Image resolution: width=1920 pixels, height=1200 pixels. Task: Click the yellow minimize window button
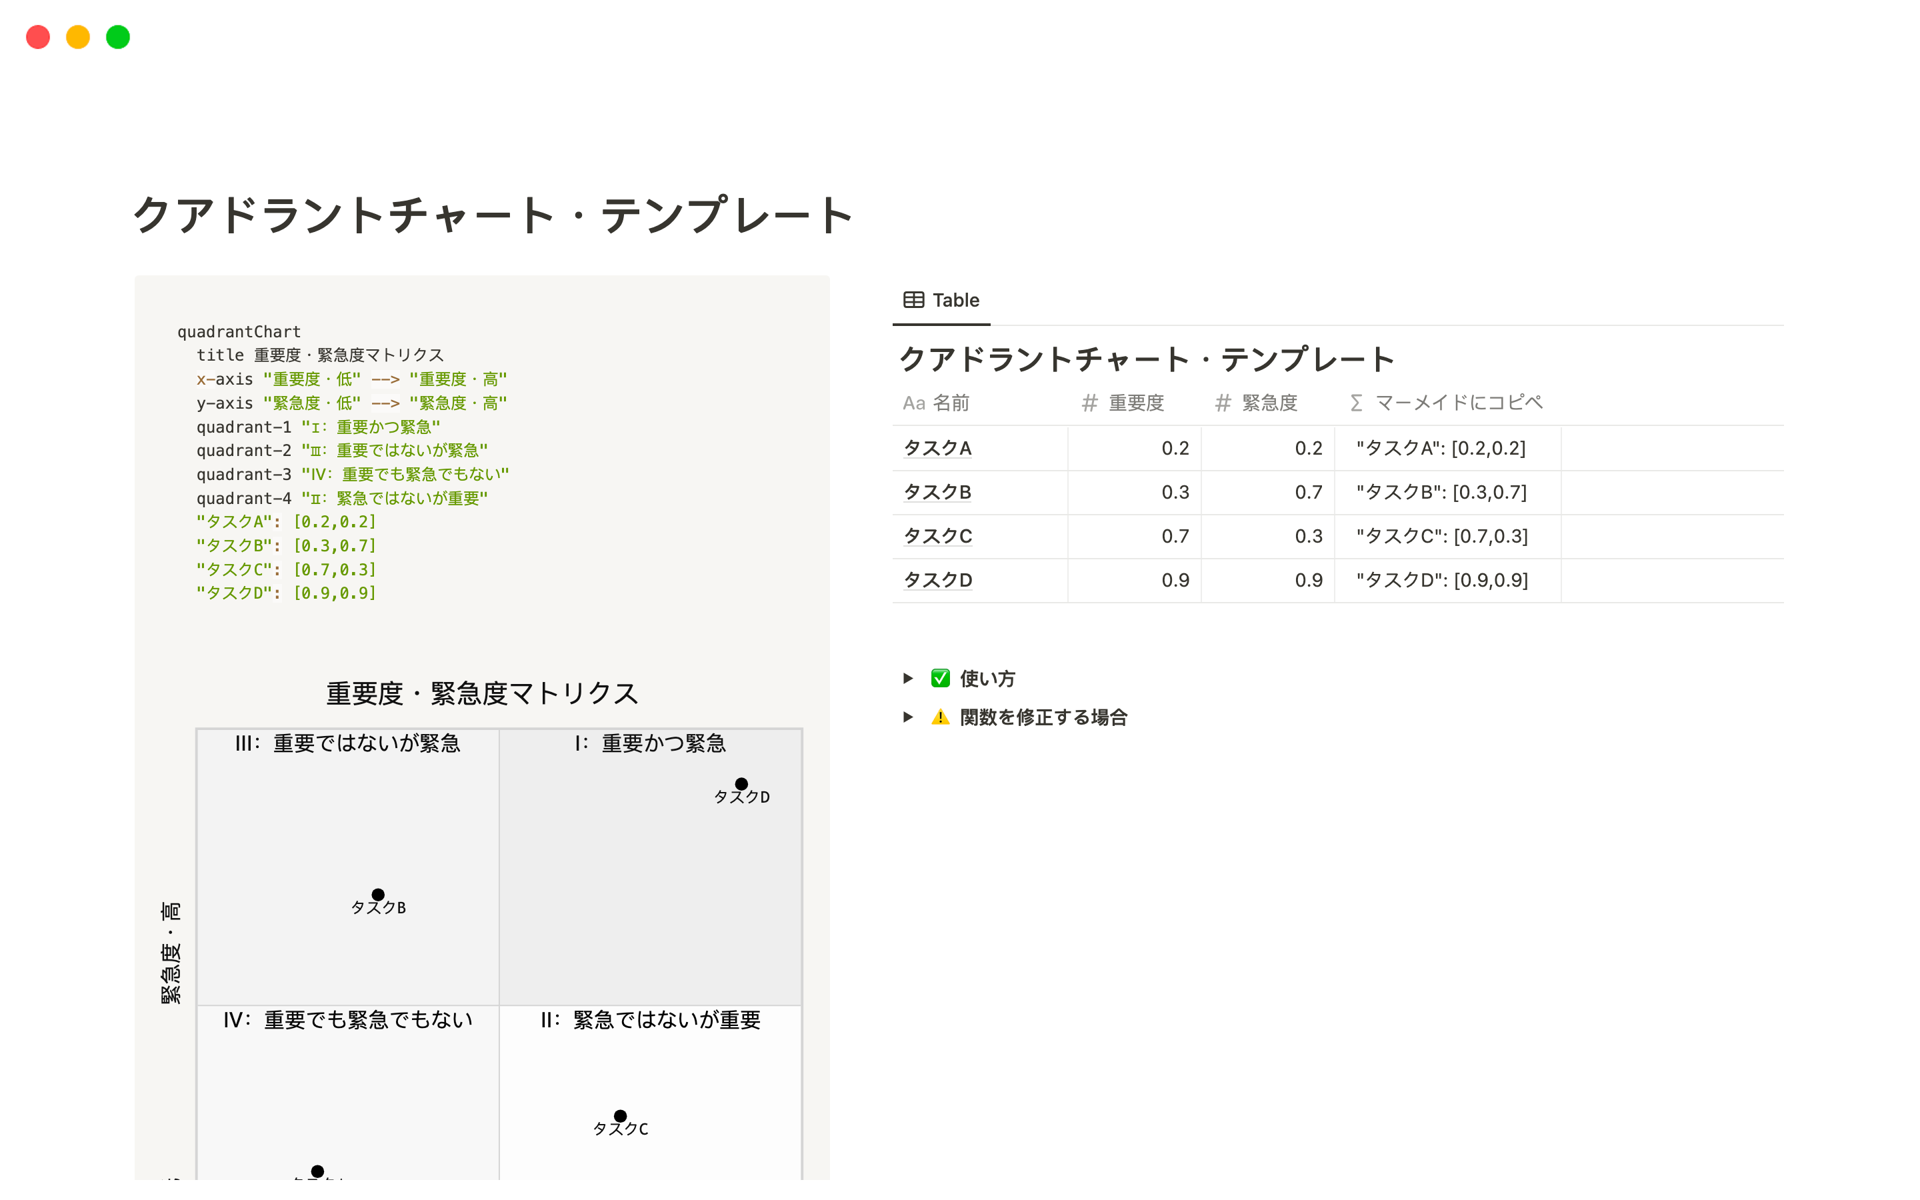coord(78,37)
